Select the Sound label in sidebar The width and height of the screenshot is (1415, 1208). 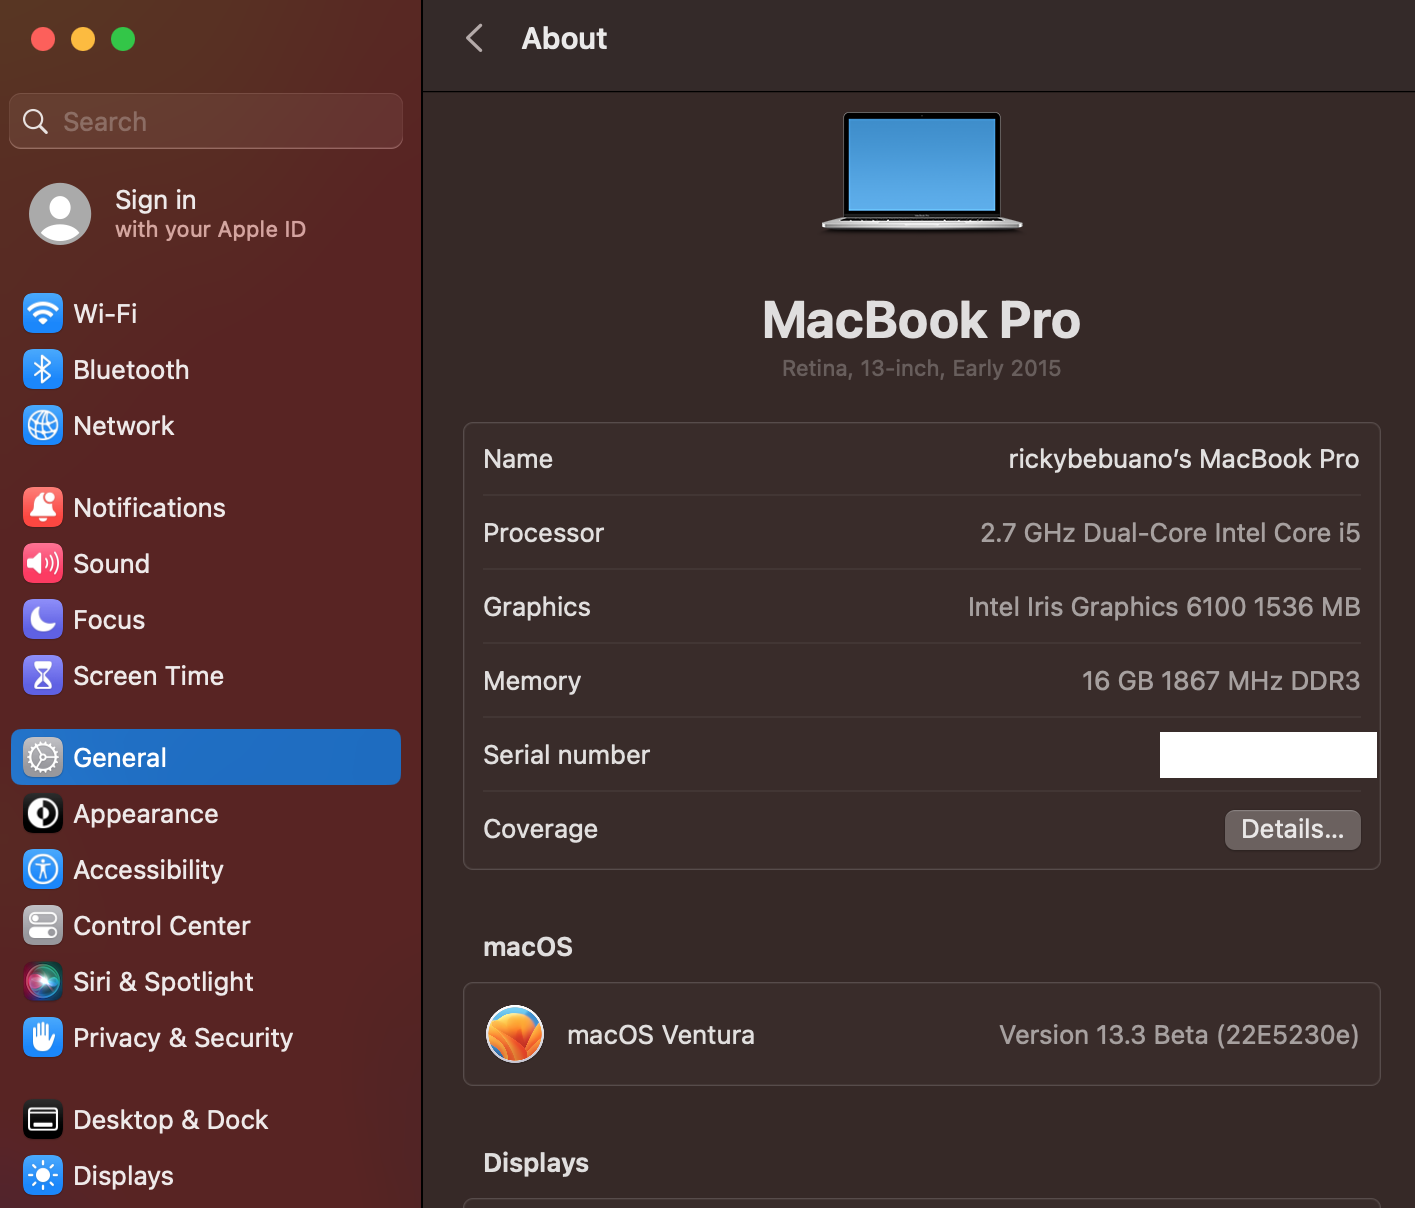111,563
